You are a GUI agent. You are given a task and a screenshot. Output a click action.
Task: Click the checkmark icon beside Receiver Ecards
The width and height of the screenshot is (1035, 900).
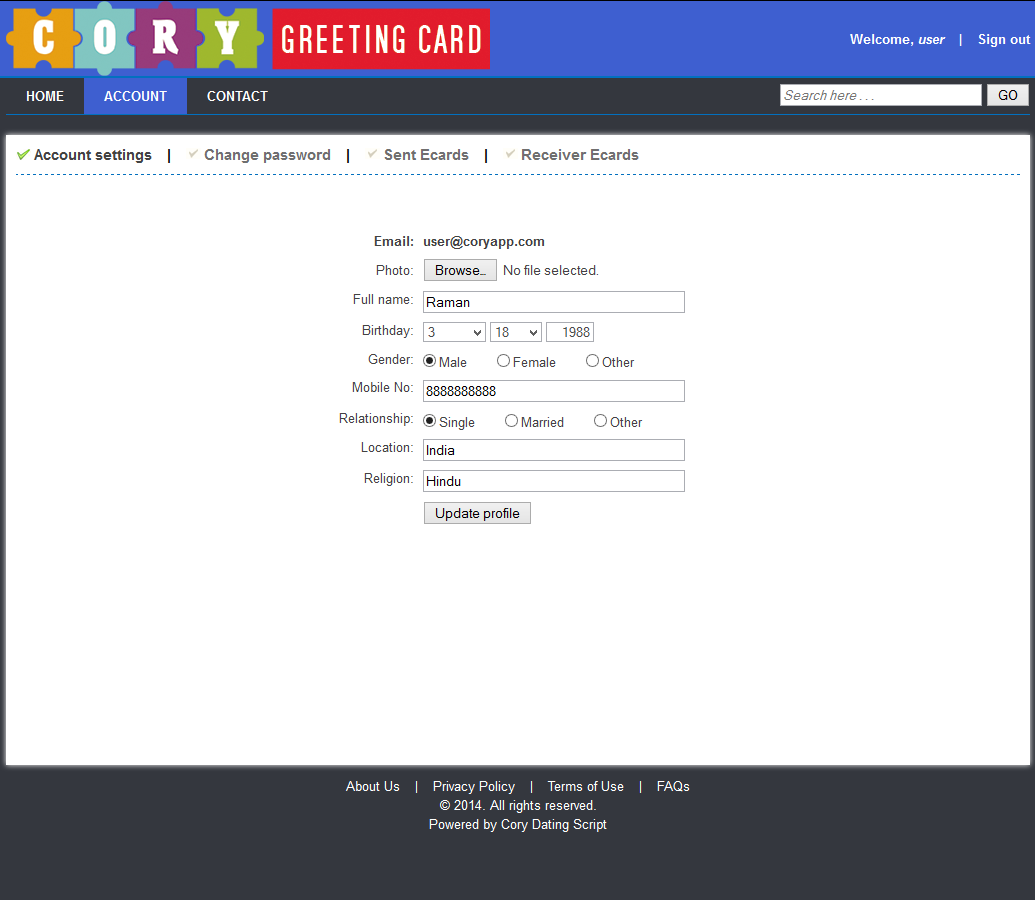pos(510,154)
